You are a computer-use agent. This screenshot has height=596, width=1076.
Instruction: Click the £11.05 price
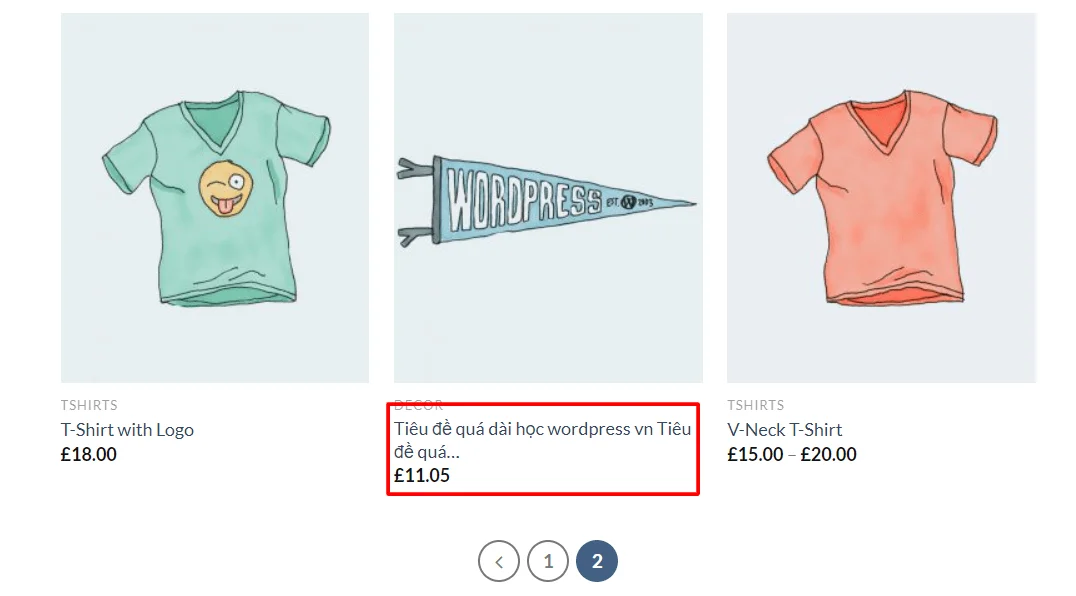[422, 476]
